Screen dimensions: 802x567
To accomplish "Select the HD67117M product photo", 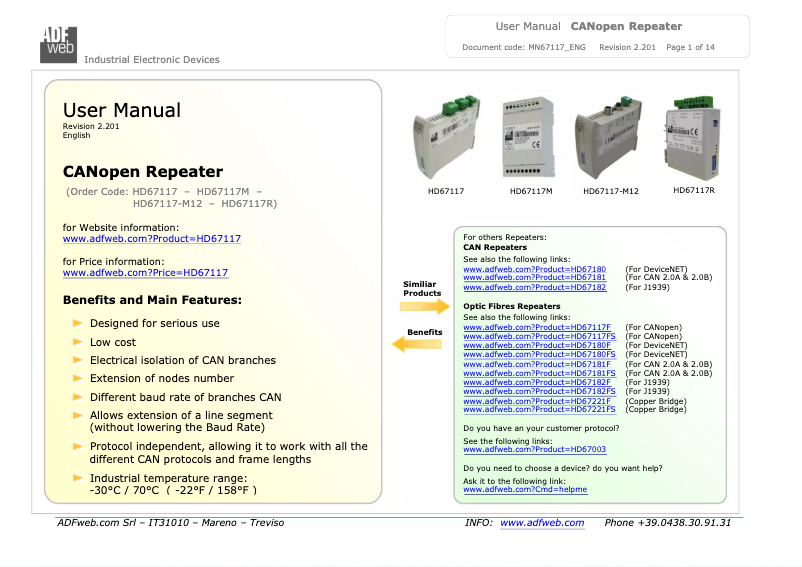I will 531,138.
